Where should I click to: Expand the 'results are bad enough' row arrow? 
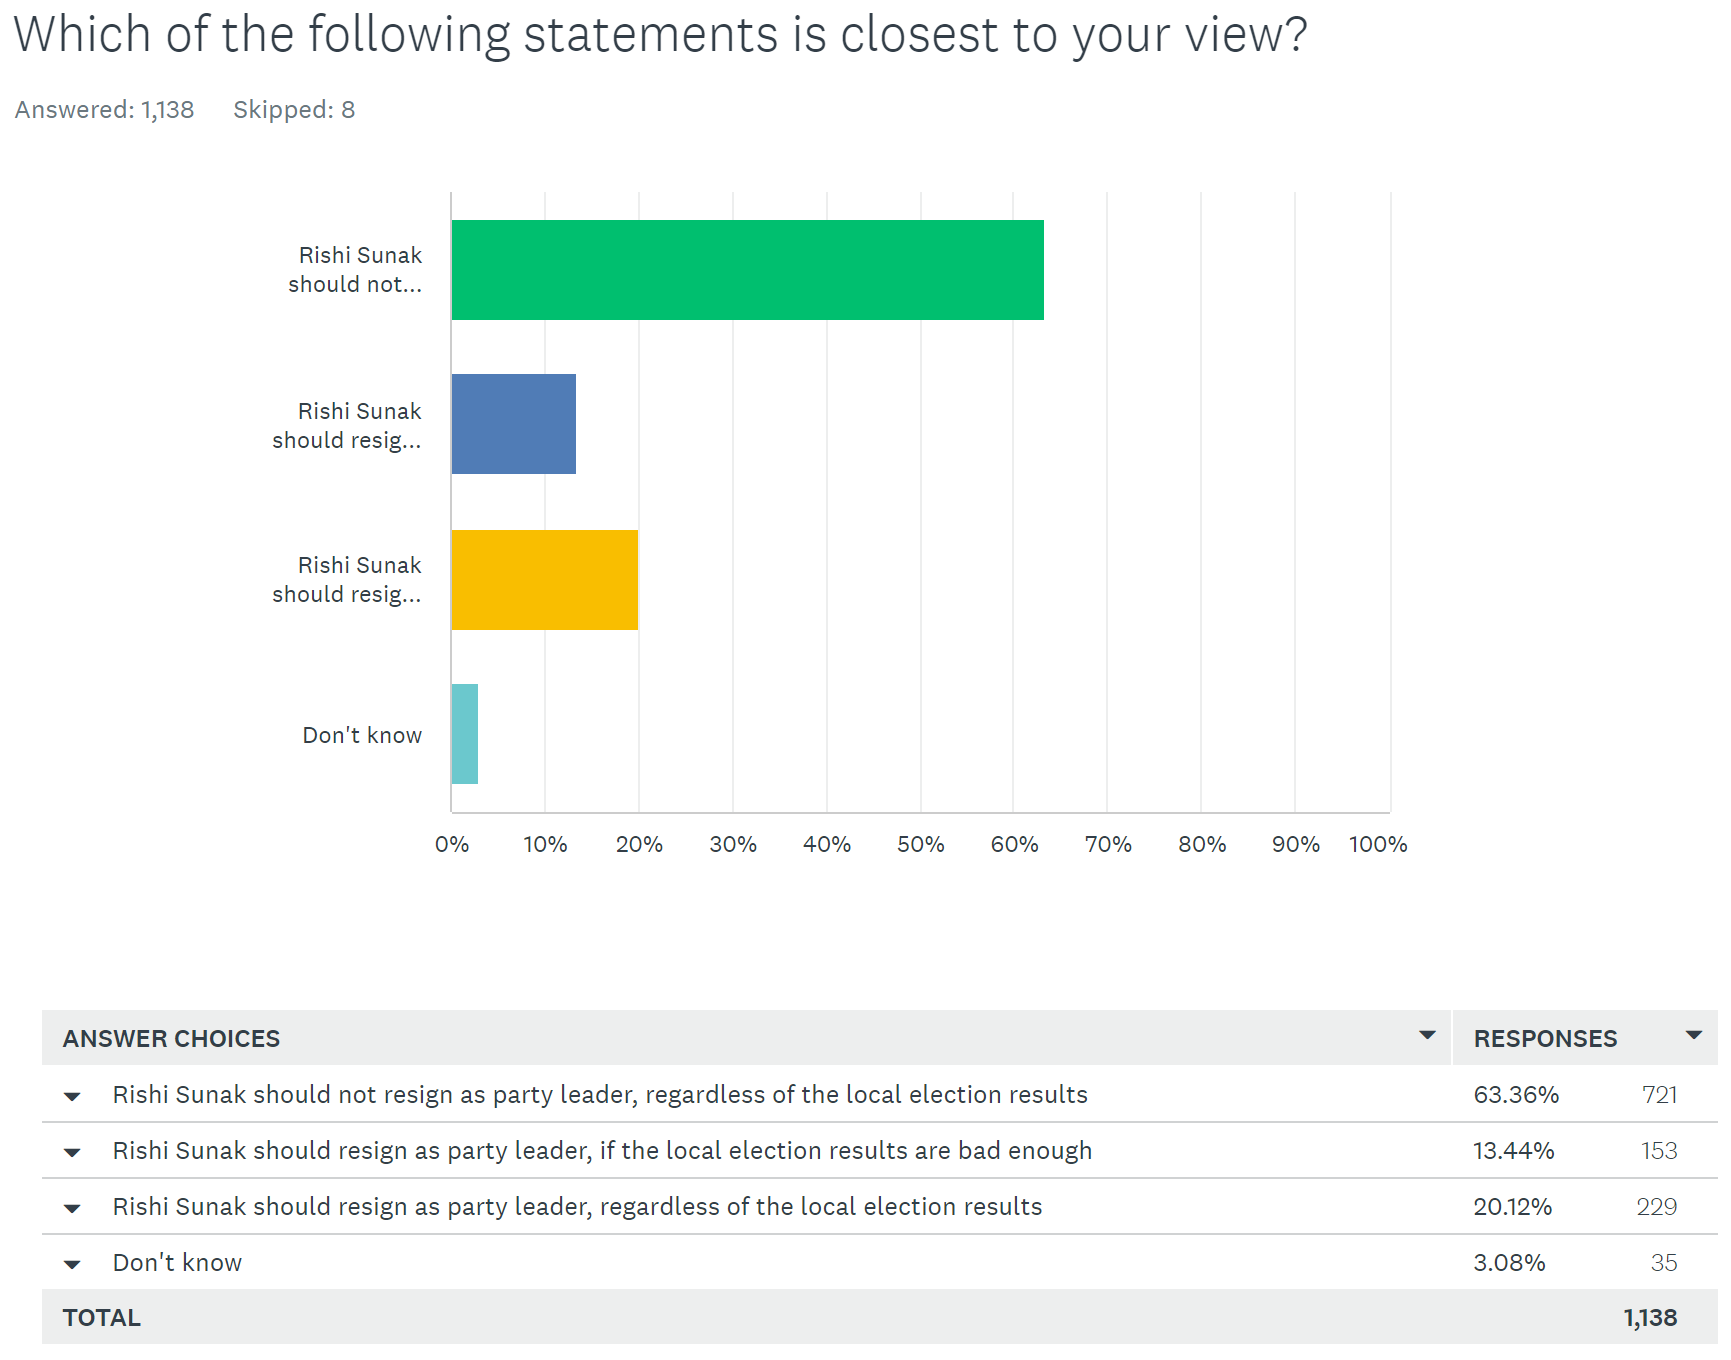pyautogui.click(x=72, y=1152)
